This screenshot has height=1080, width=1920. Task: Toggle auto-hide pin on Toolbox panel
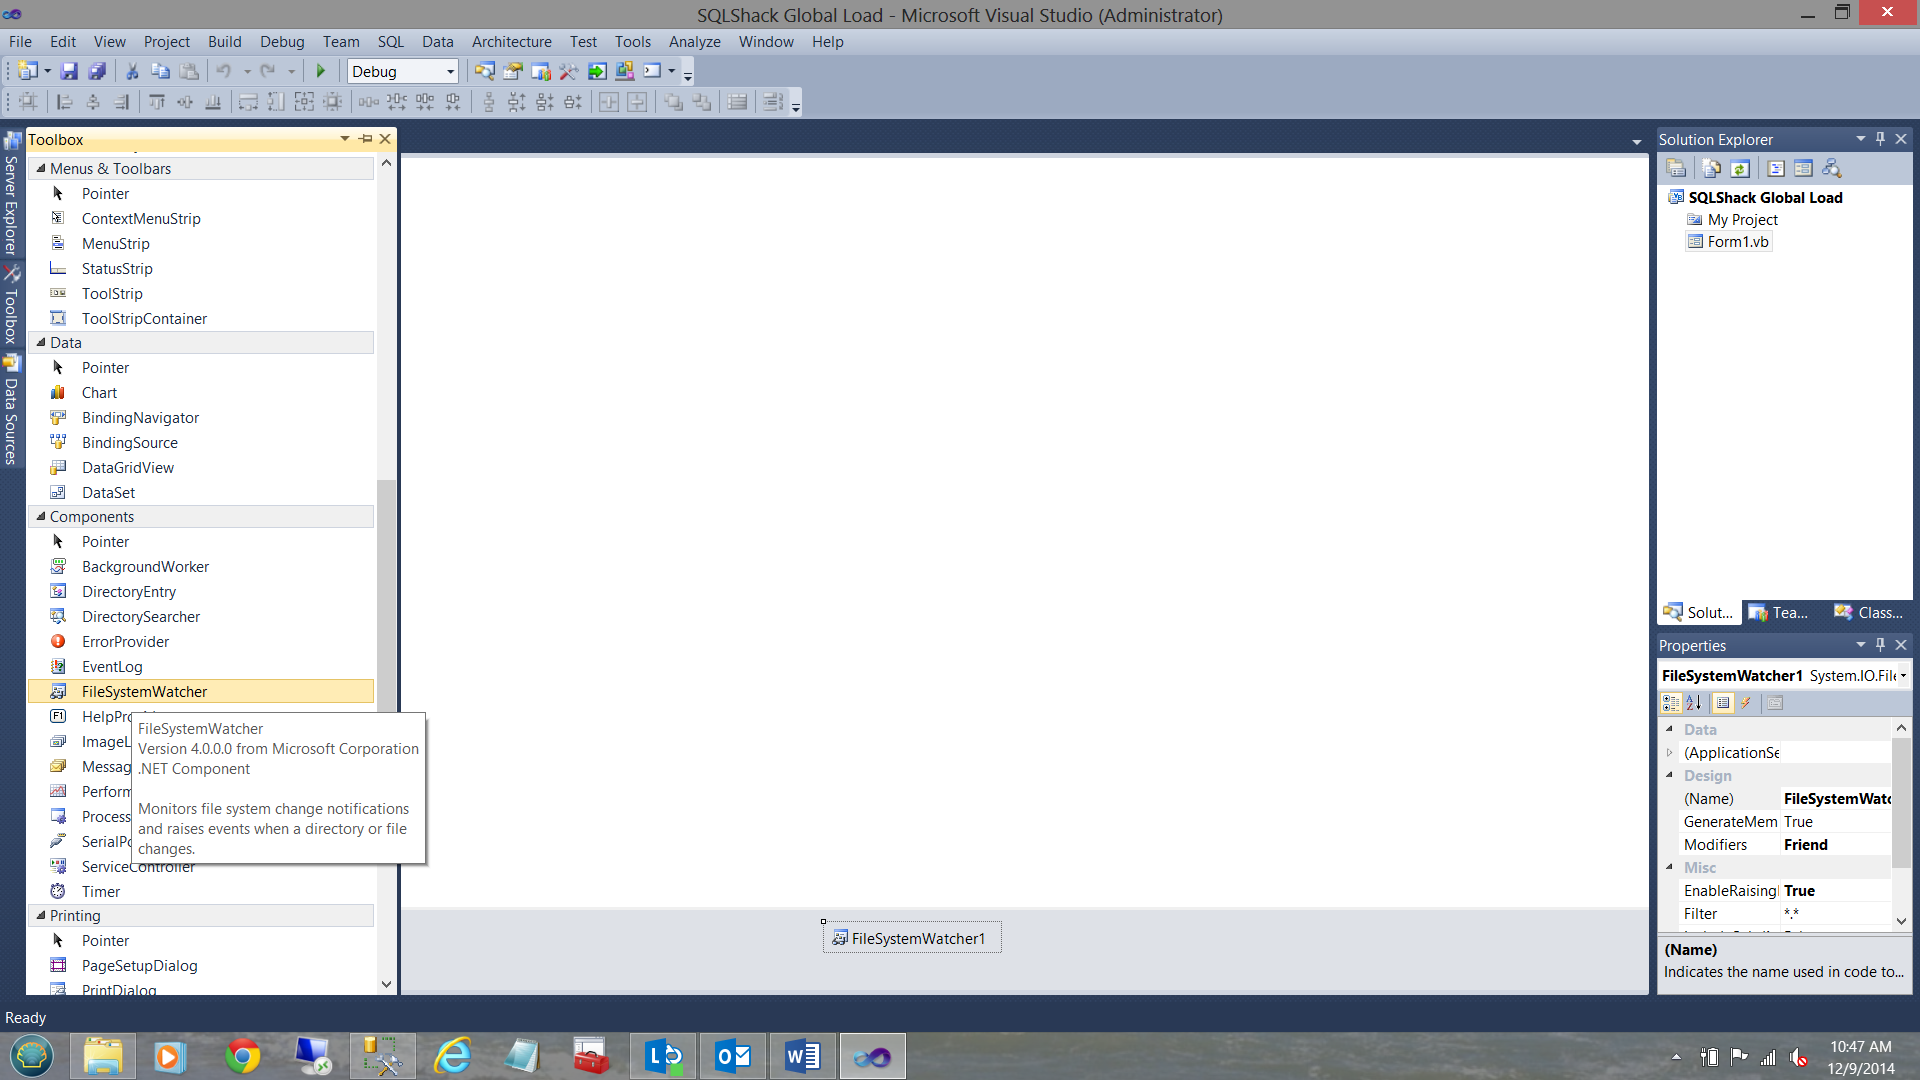(x=366, y=139)
